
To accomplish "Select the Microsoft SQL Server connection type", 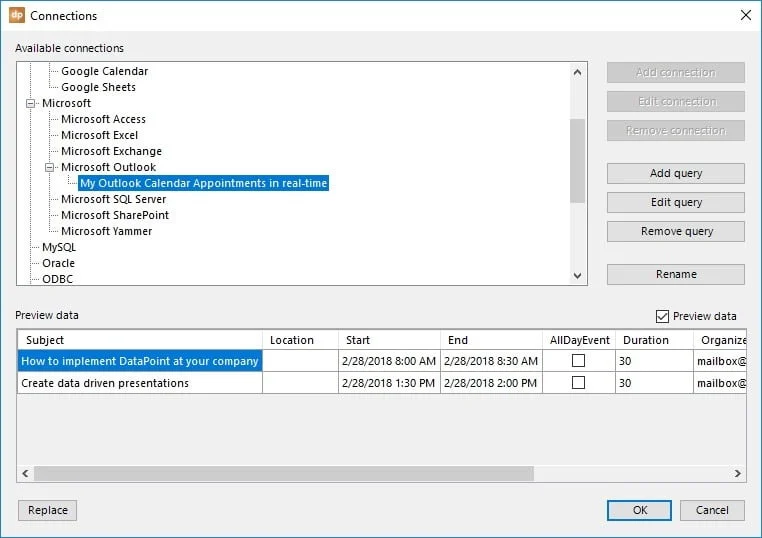I will [x=113, y=199].
